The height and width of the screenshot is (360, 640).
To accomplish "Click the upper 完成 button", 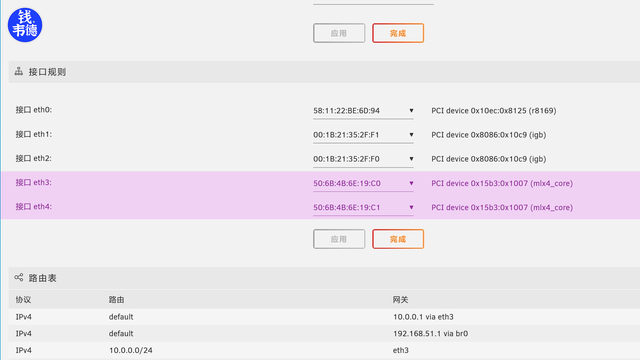I will [x=398, y=33].
